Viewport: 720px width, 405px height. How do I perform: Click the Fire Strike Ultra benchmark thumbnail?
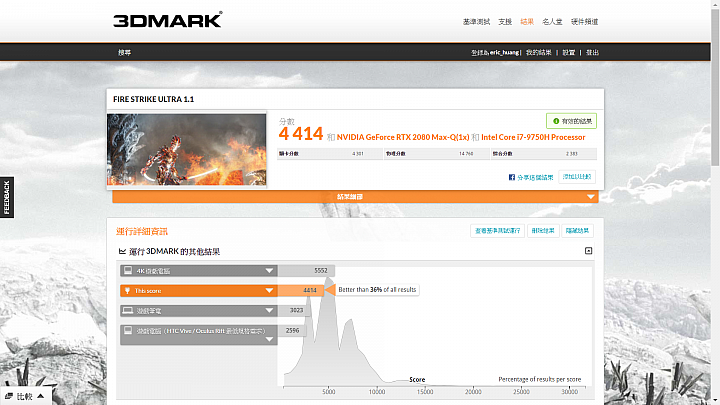[x=186, y=150]
